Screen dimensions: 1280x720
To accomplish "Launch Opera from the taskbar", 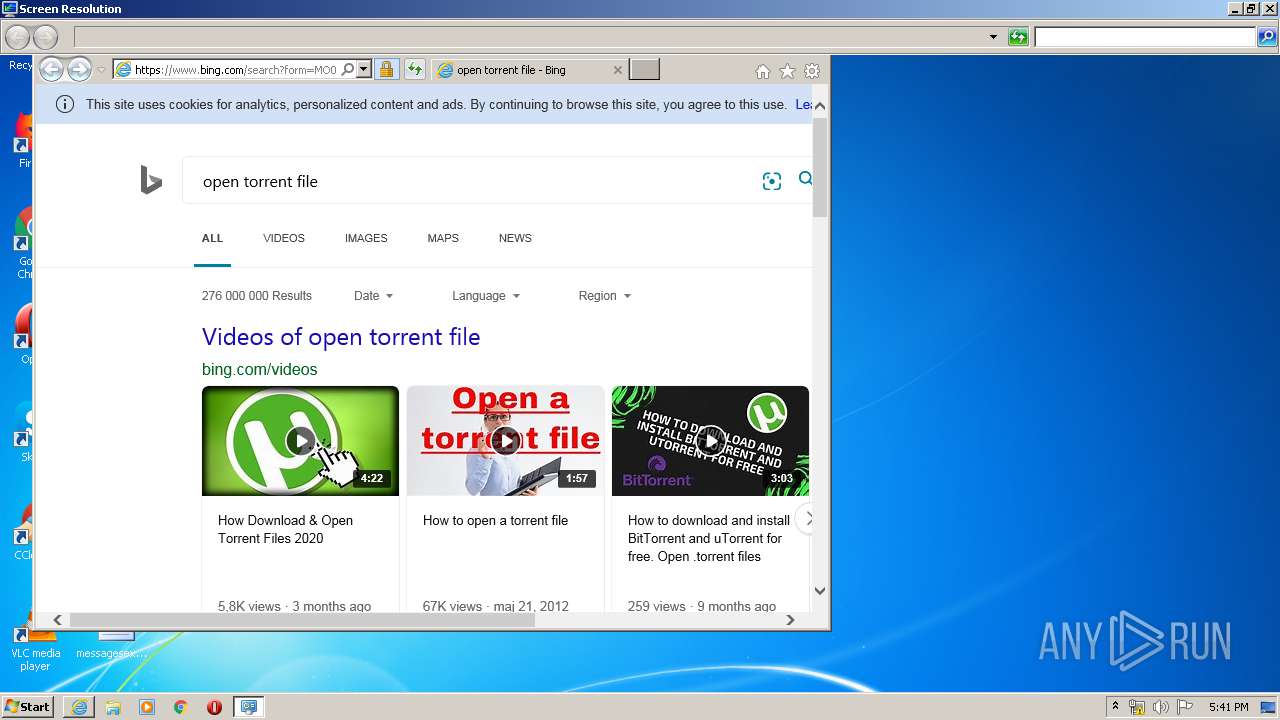I will click(x=214, y=707).
